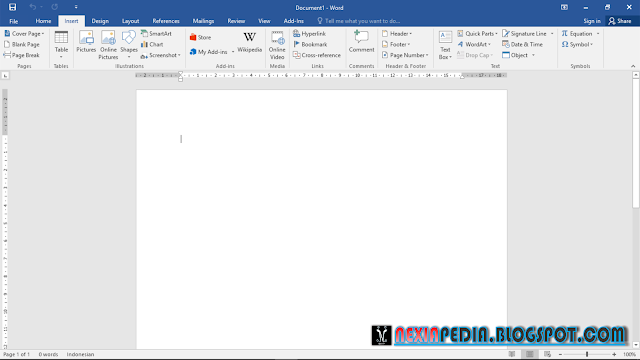Insert a Page Break
The image size is (640, 360).
pos(22,55)
